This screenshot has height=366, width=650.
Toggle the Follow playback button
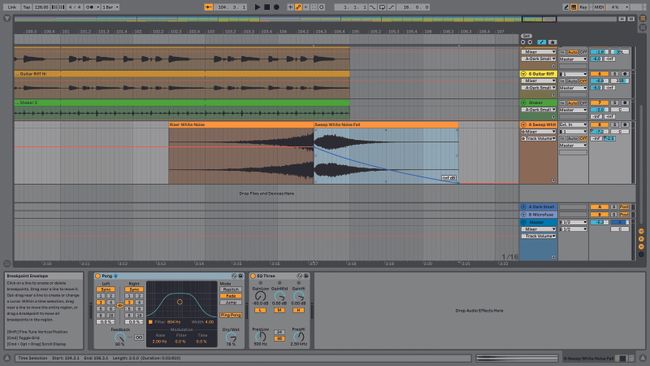click(x=209, y=7)
